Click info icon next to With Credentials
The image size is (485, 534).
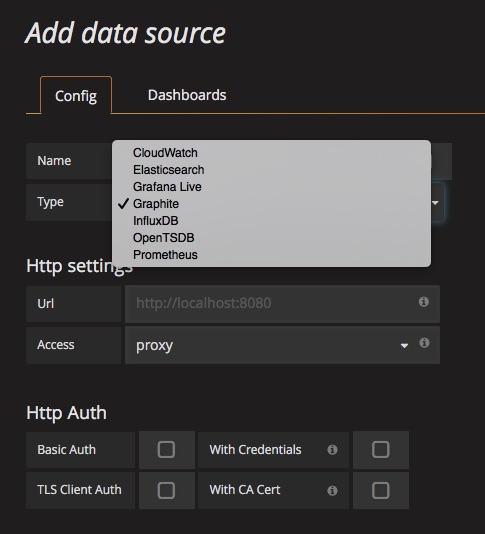tap(332, 450)
